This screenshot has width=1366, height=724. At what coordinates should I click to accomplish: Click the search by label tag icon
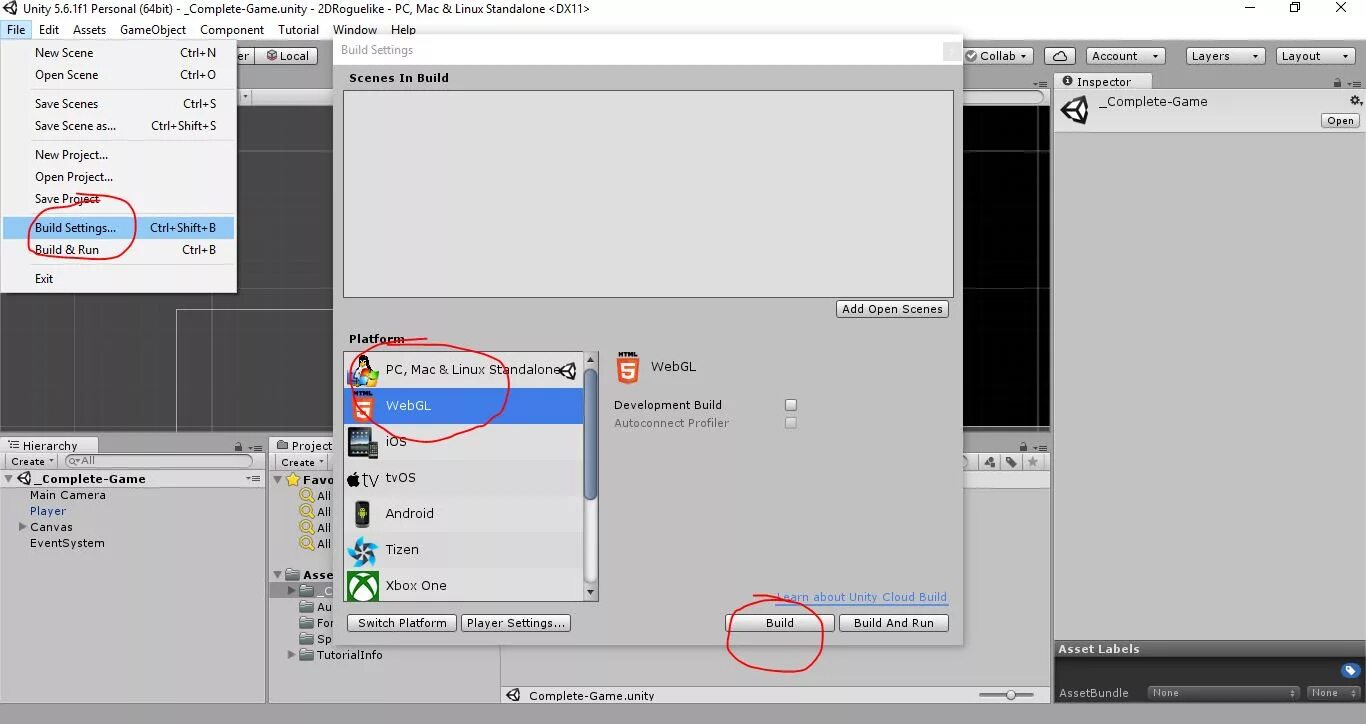point(1011,462)
